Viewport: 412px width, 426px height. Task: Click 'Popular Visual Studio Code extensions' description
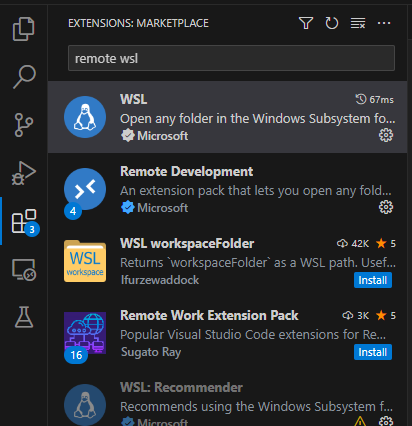click(253, 335)
